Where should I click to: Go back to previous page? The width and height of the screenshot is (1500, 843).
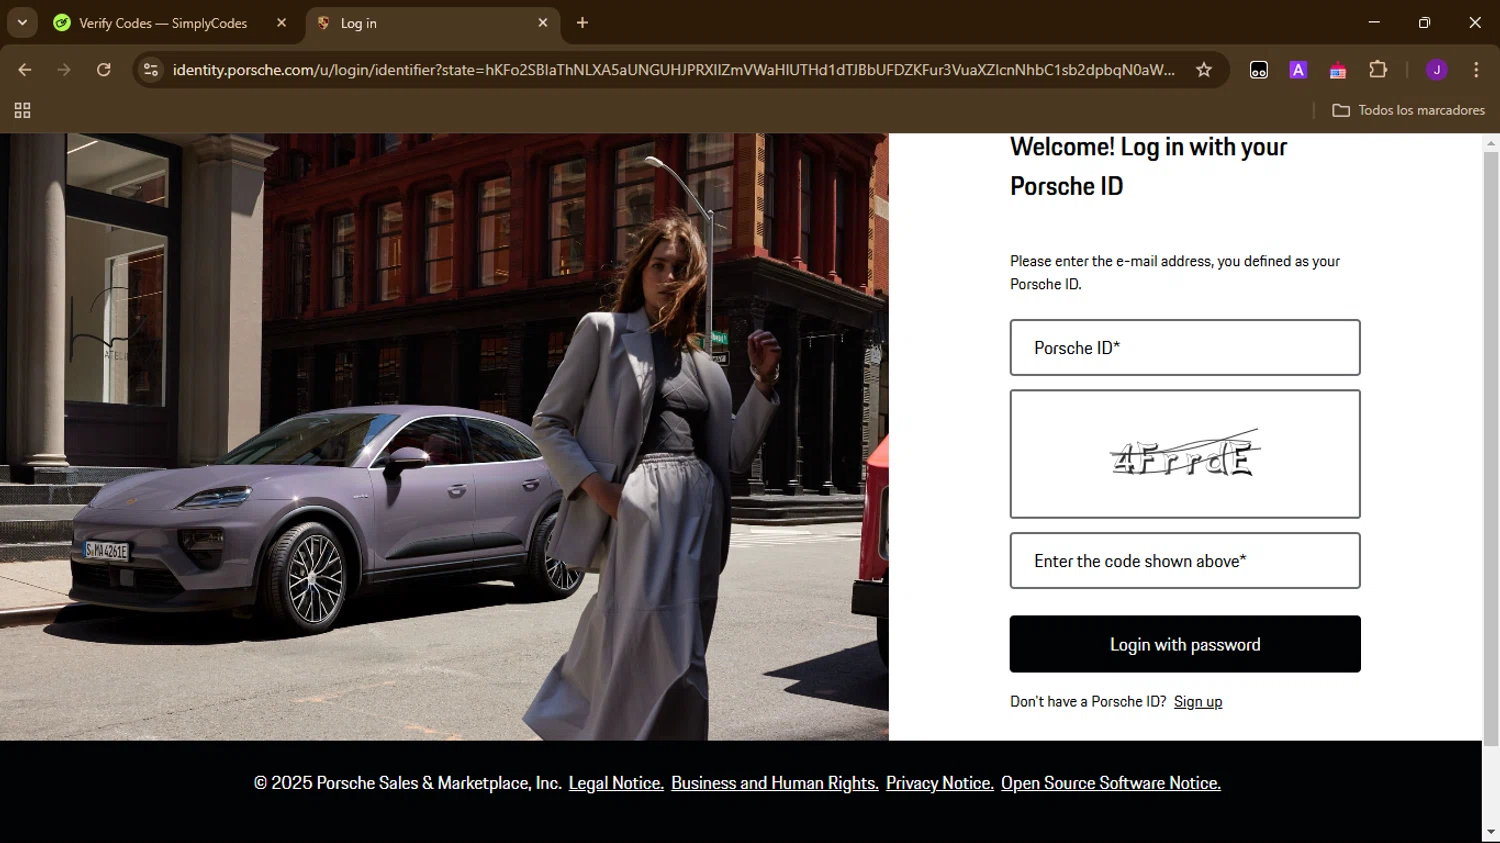coord(25,70)
